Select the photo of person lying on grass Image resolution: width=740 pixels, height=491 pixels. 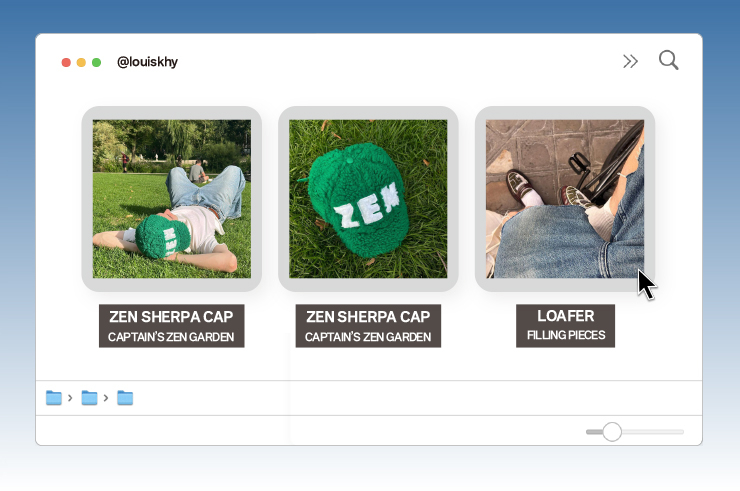[171, 199]
